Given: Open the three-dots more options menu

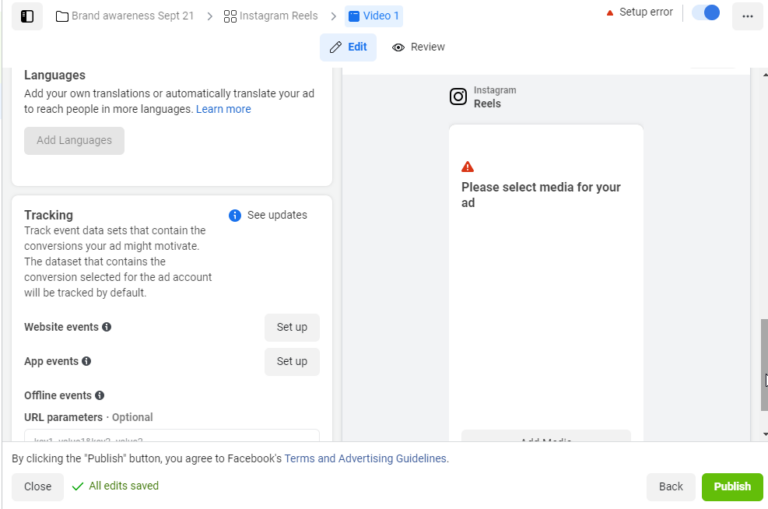Looking at the screenshot, I should pyautogui.click(x=747, y=16).
